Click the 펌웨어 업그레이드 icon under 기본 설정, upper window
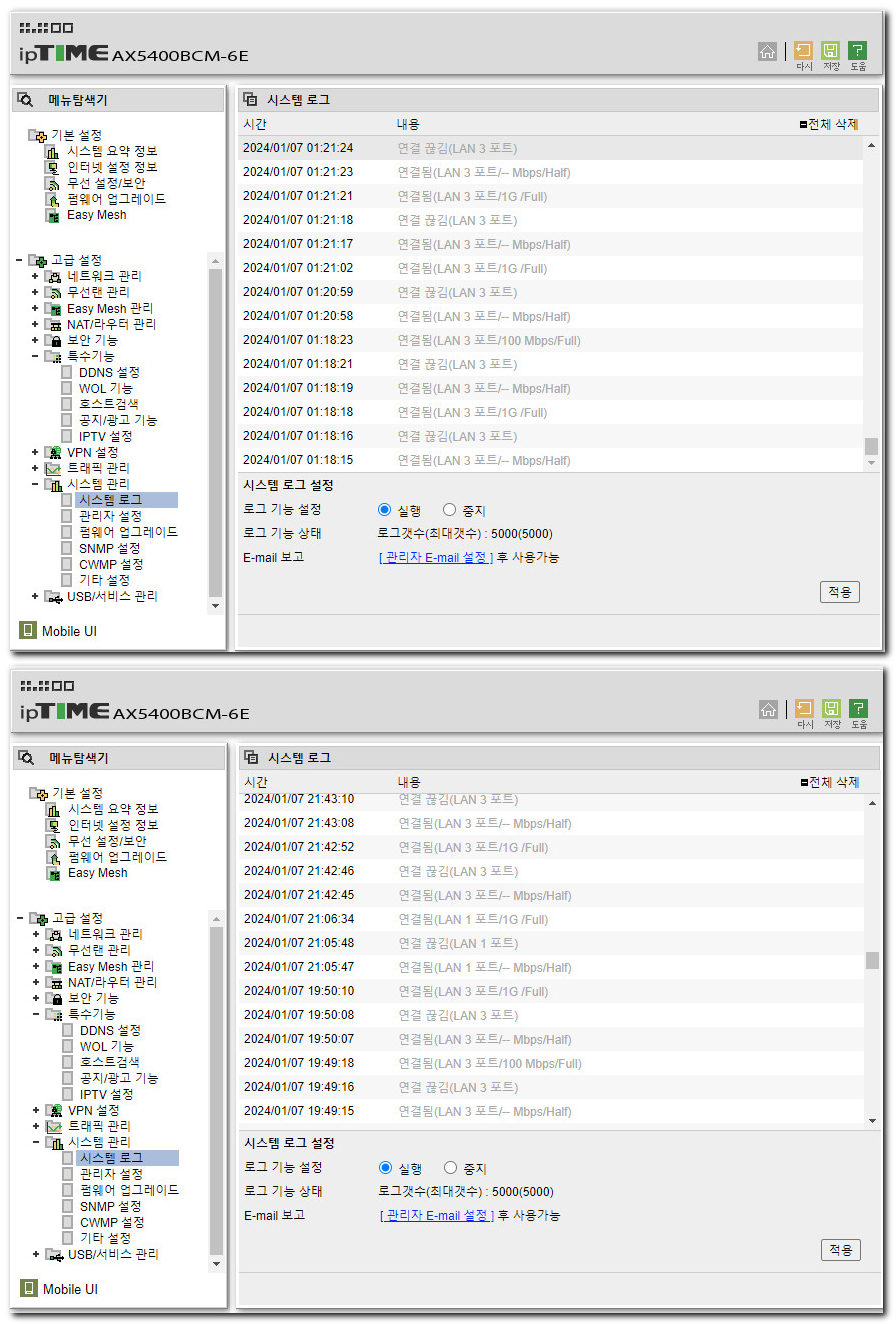 (52, 199)
